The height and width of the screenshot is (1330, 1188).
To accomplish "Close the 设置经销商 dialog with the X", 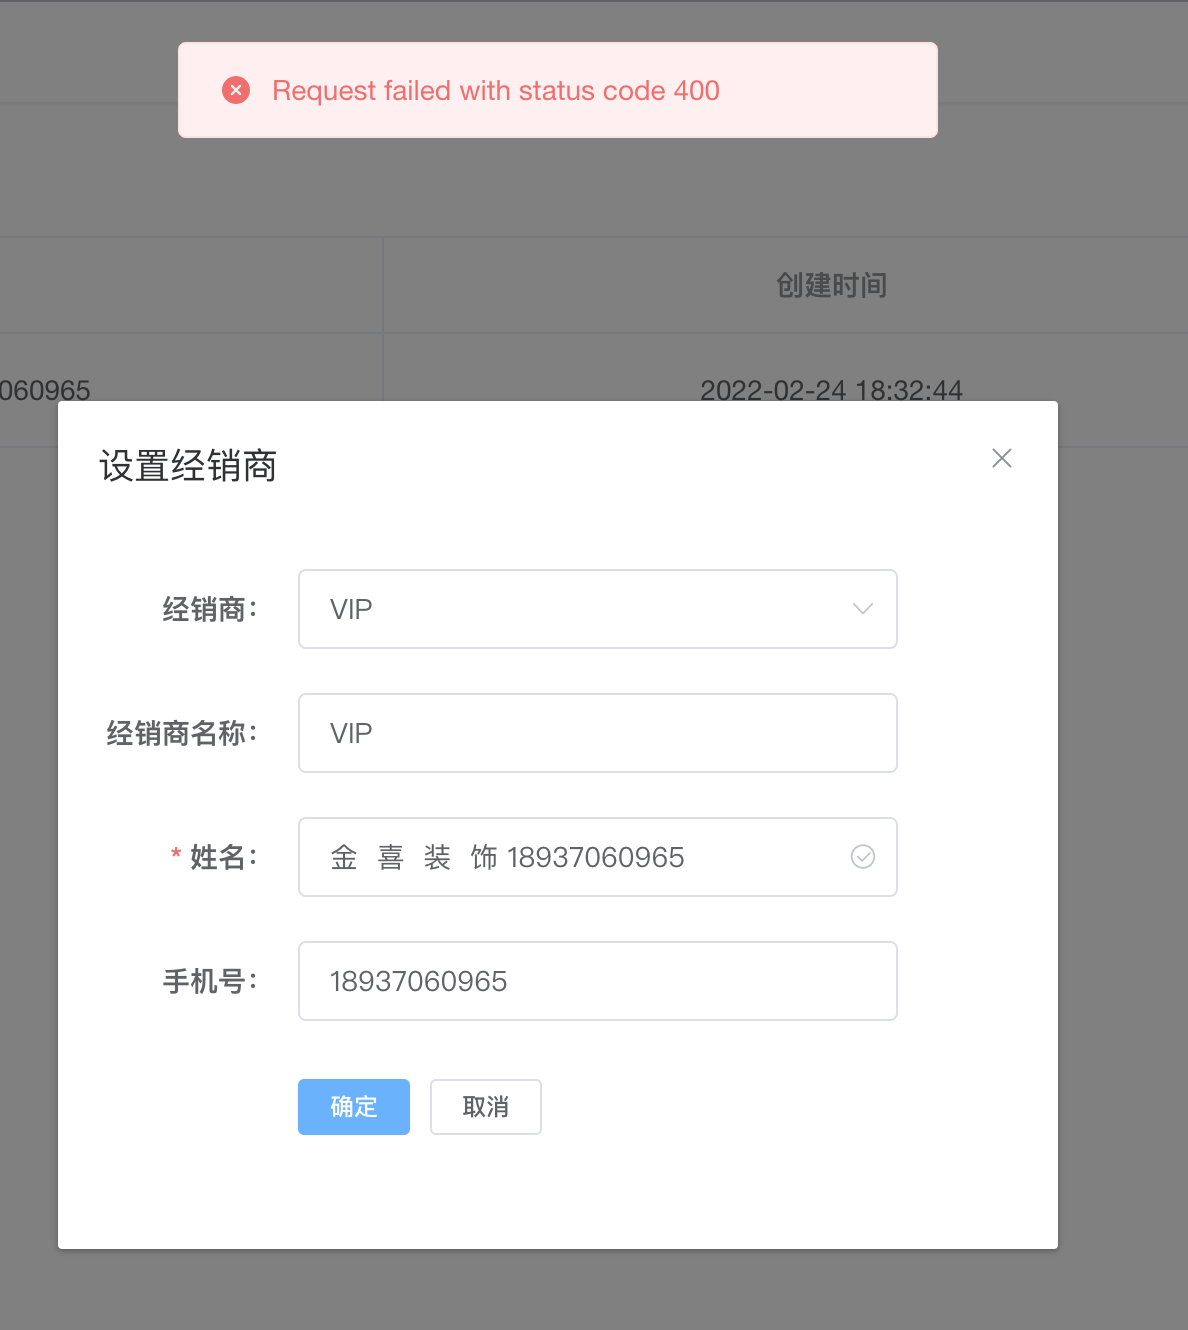I will coord(1001,458).
